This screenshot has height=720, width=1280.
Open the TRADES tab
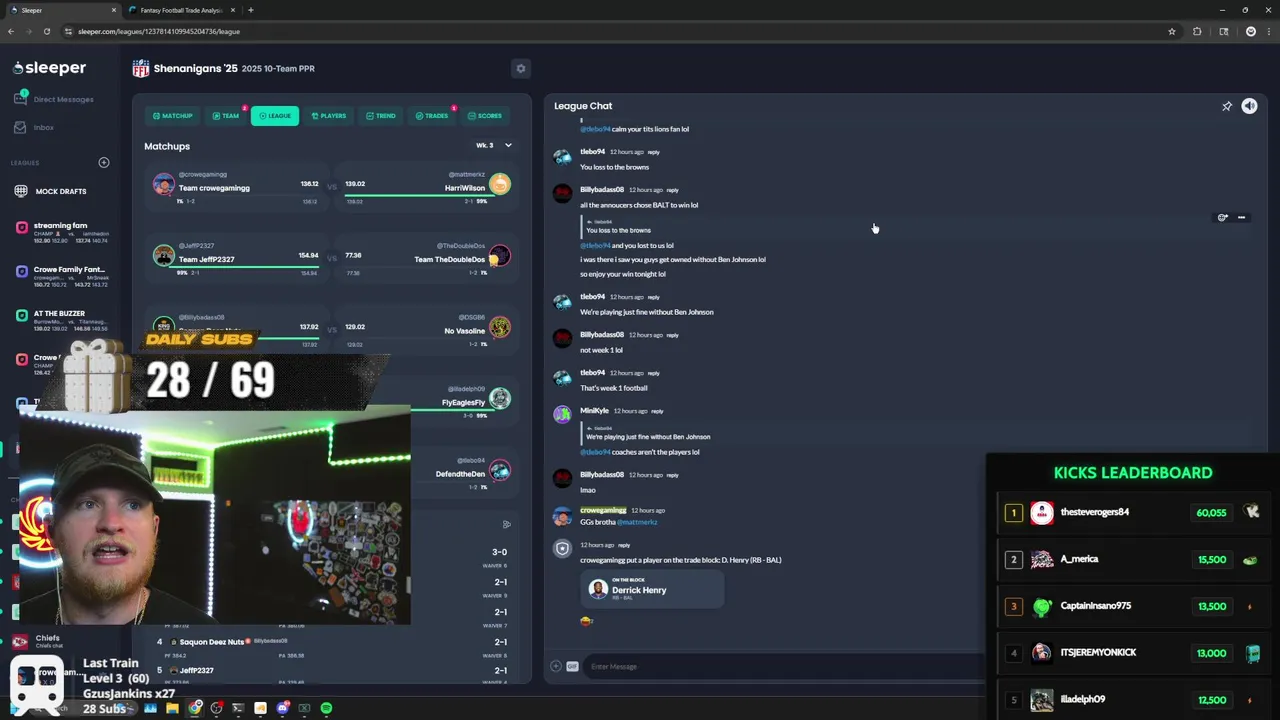tap(432, 116)
